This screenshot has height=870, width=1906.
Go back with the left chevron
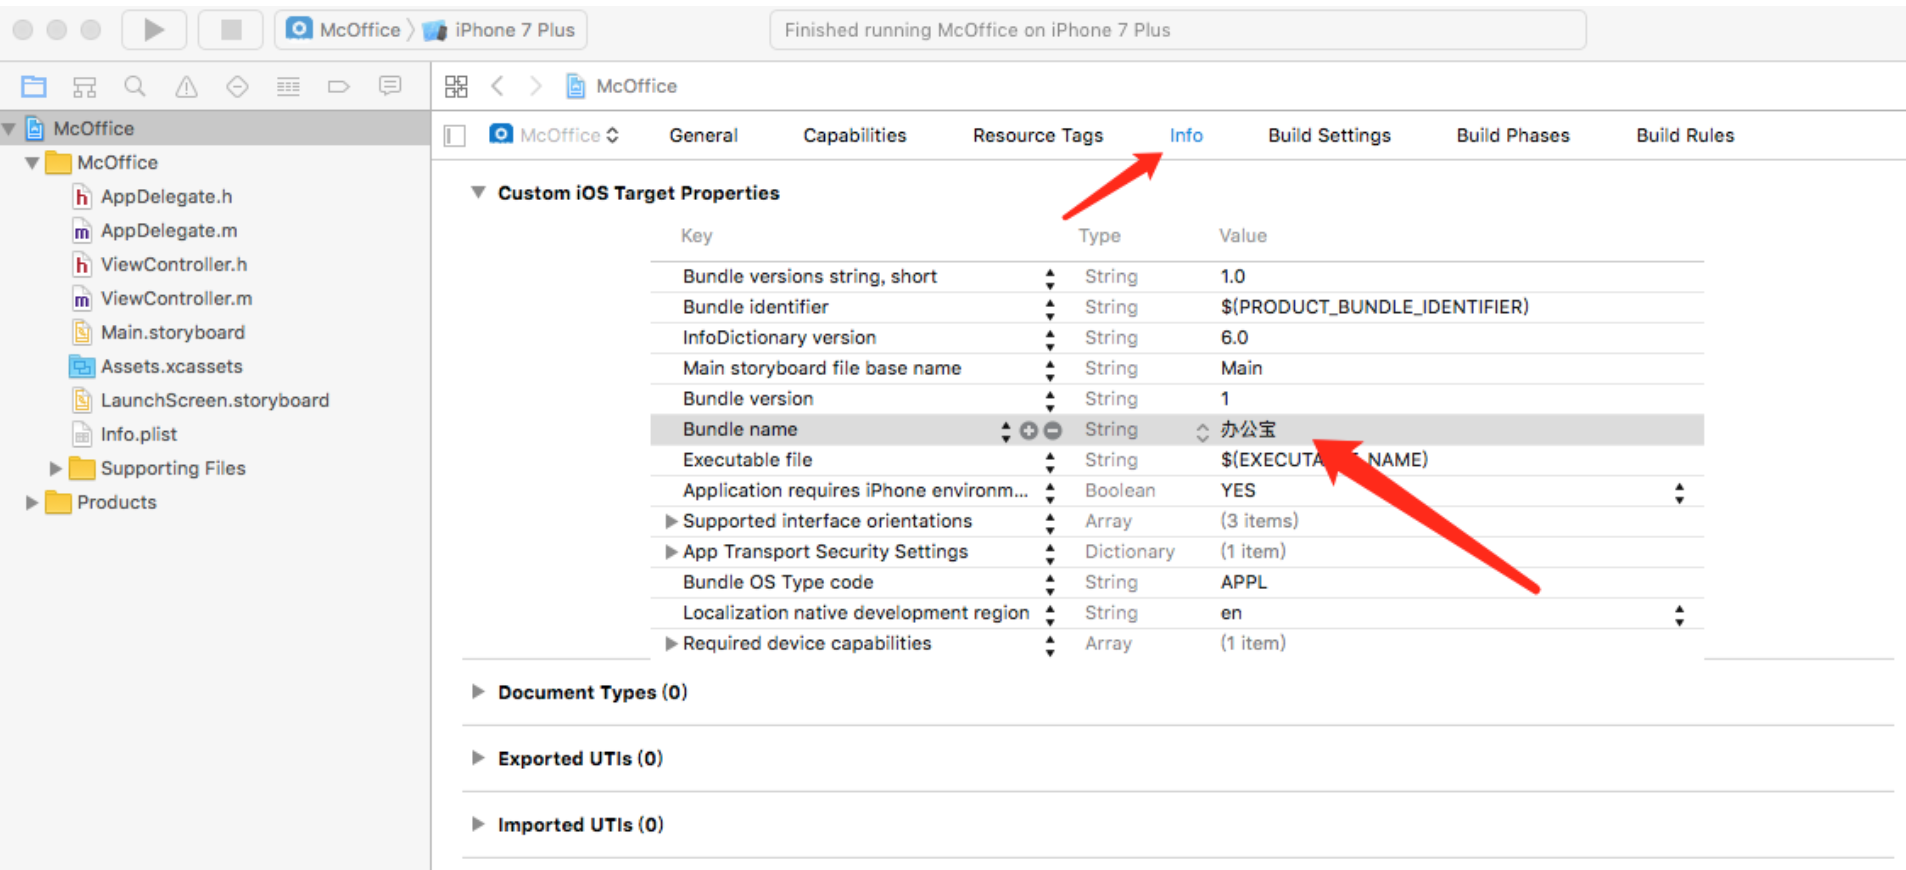[497, 86]
